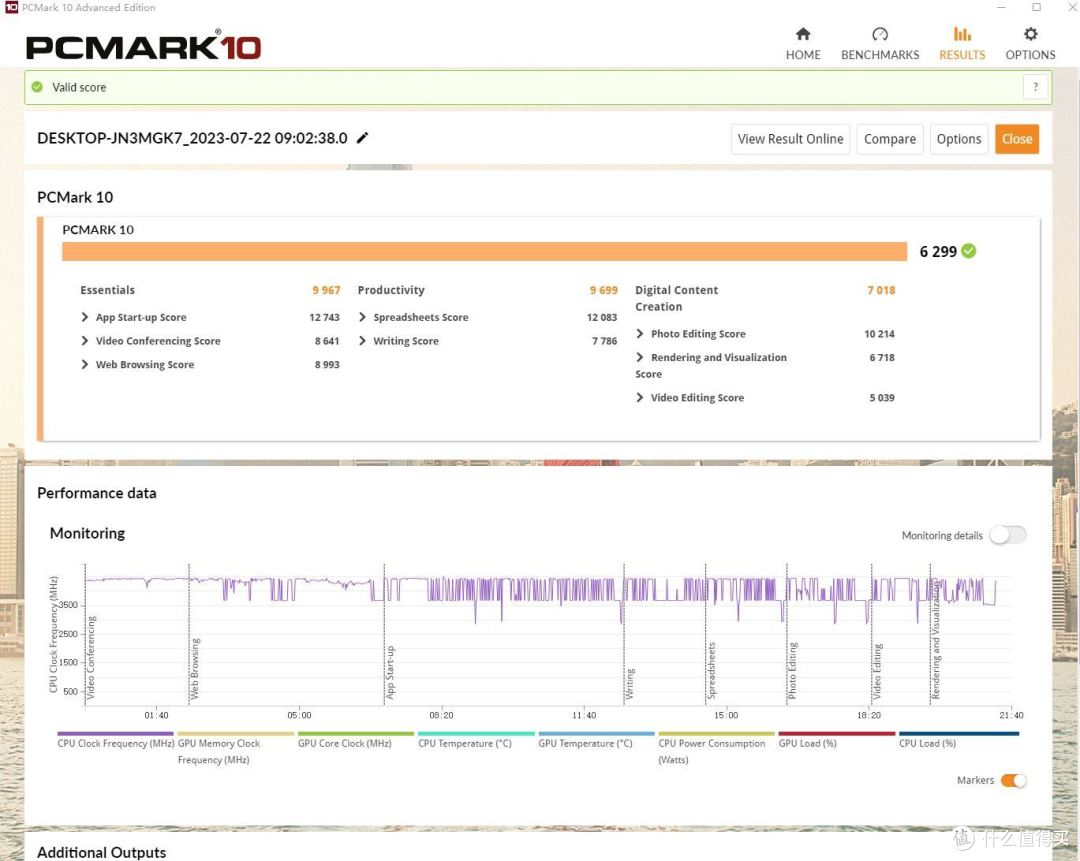Screen dimensions: 1080x861
Task: Expand Web Browsing Score row
Action: pyautogui.click(x=85, y=364)
